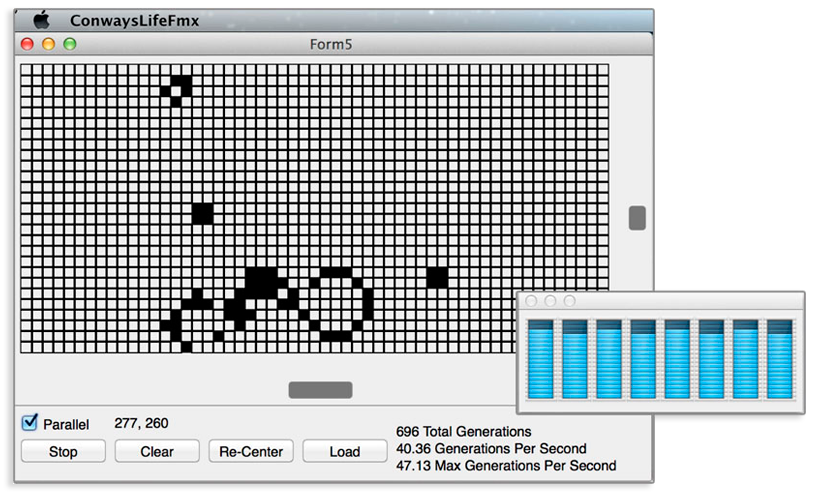Click the isolated block of live cells near the grid's right side
The image size is (819, 492).
coord(437,277)
